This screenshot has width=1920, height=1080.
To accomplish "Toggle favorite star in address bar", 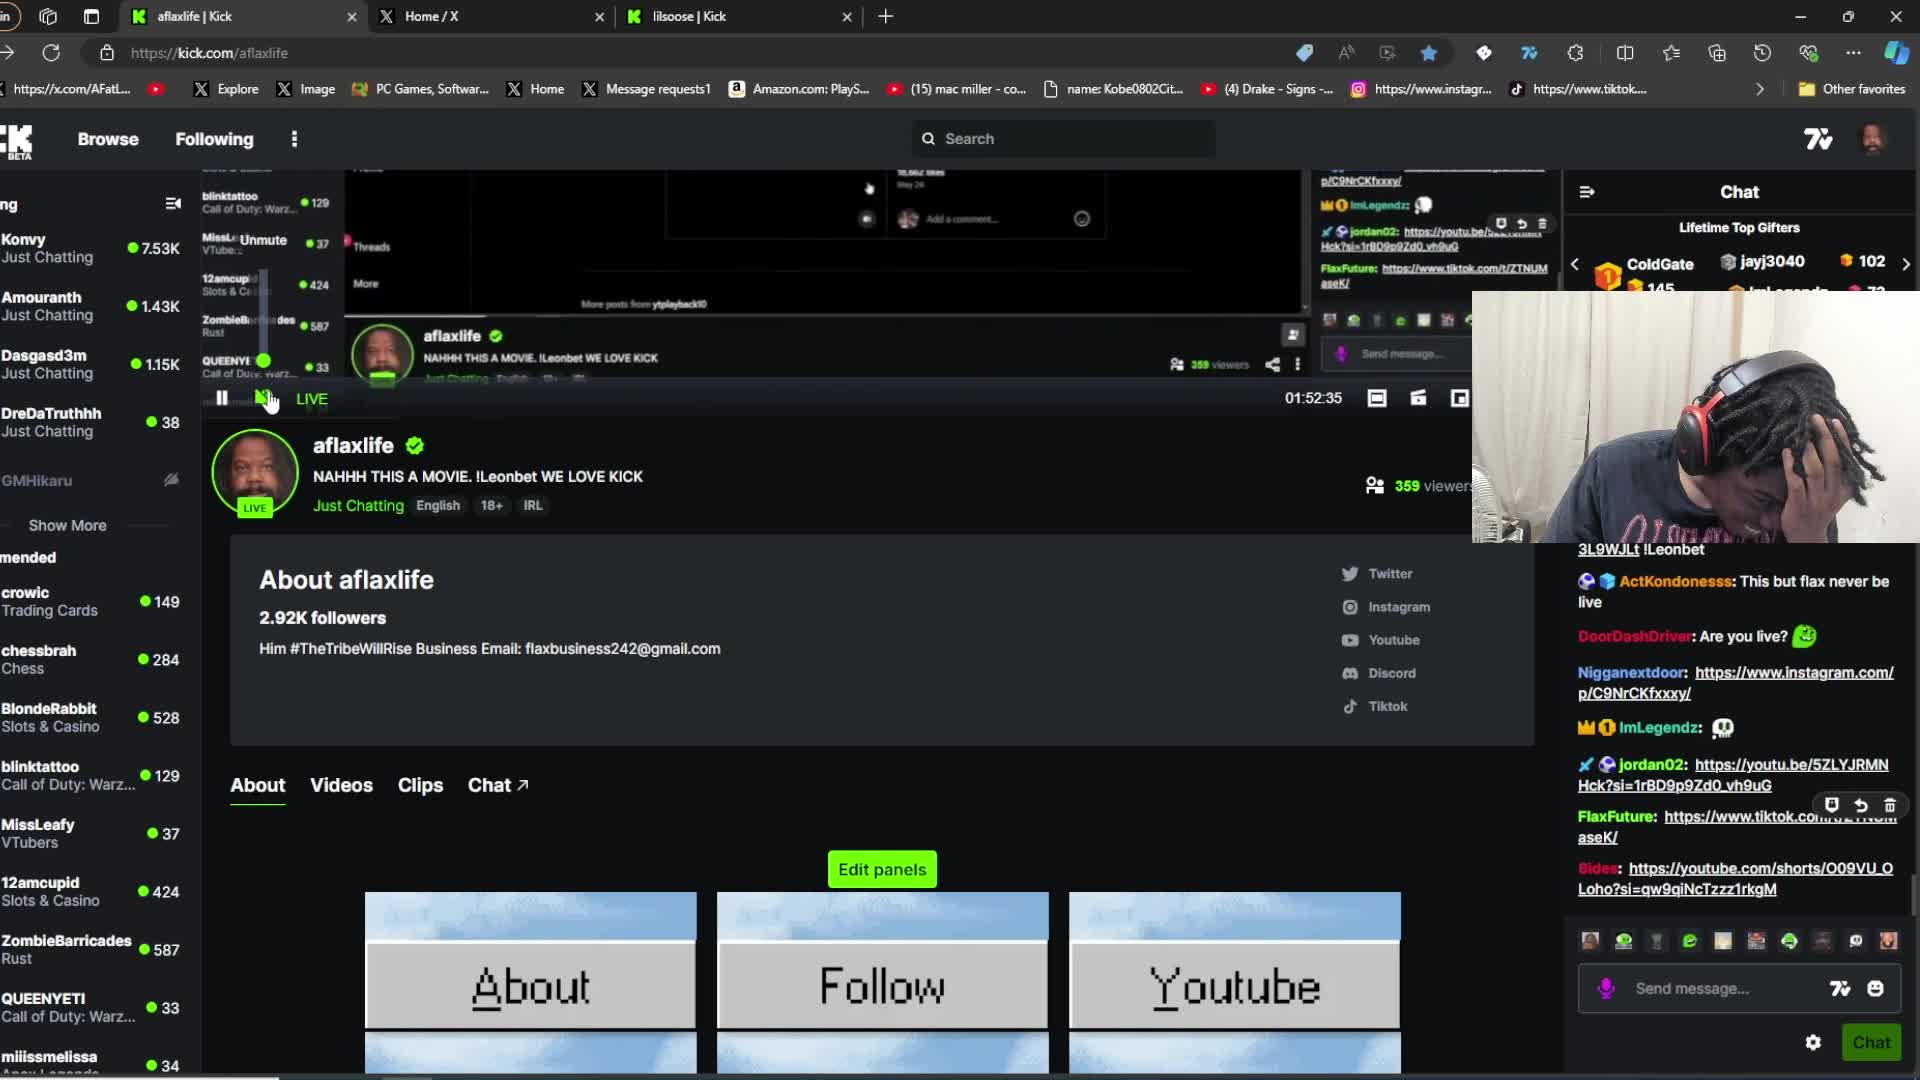I will click(1429, 53).
